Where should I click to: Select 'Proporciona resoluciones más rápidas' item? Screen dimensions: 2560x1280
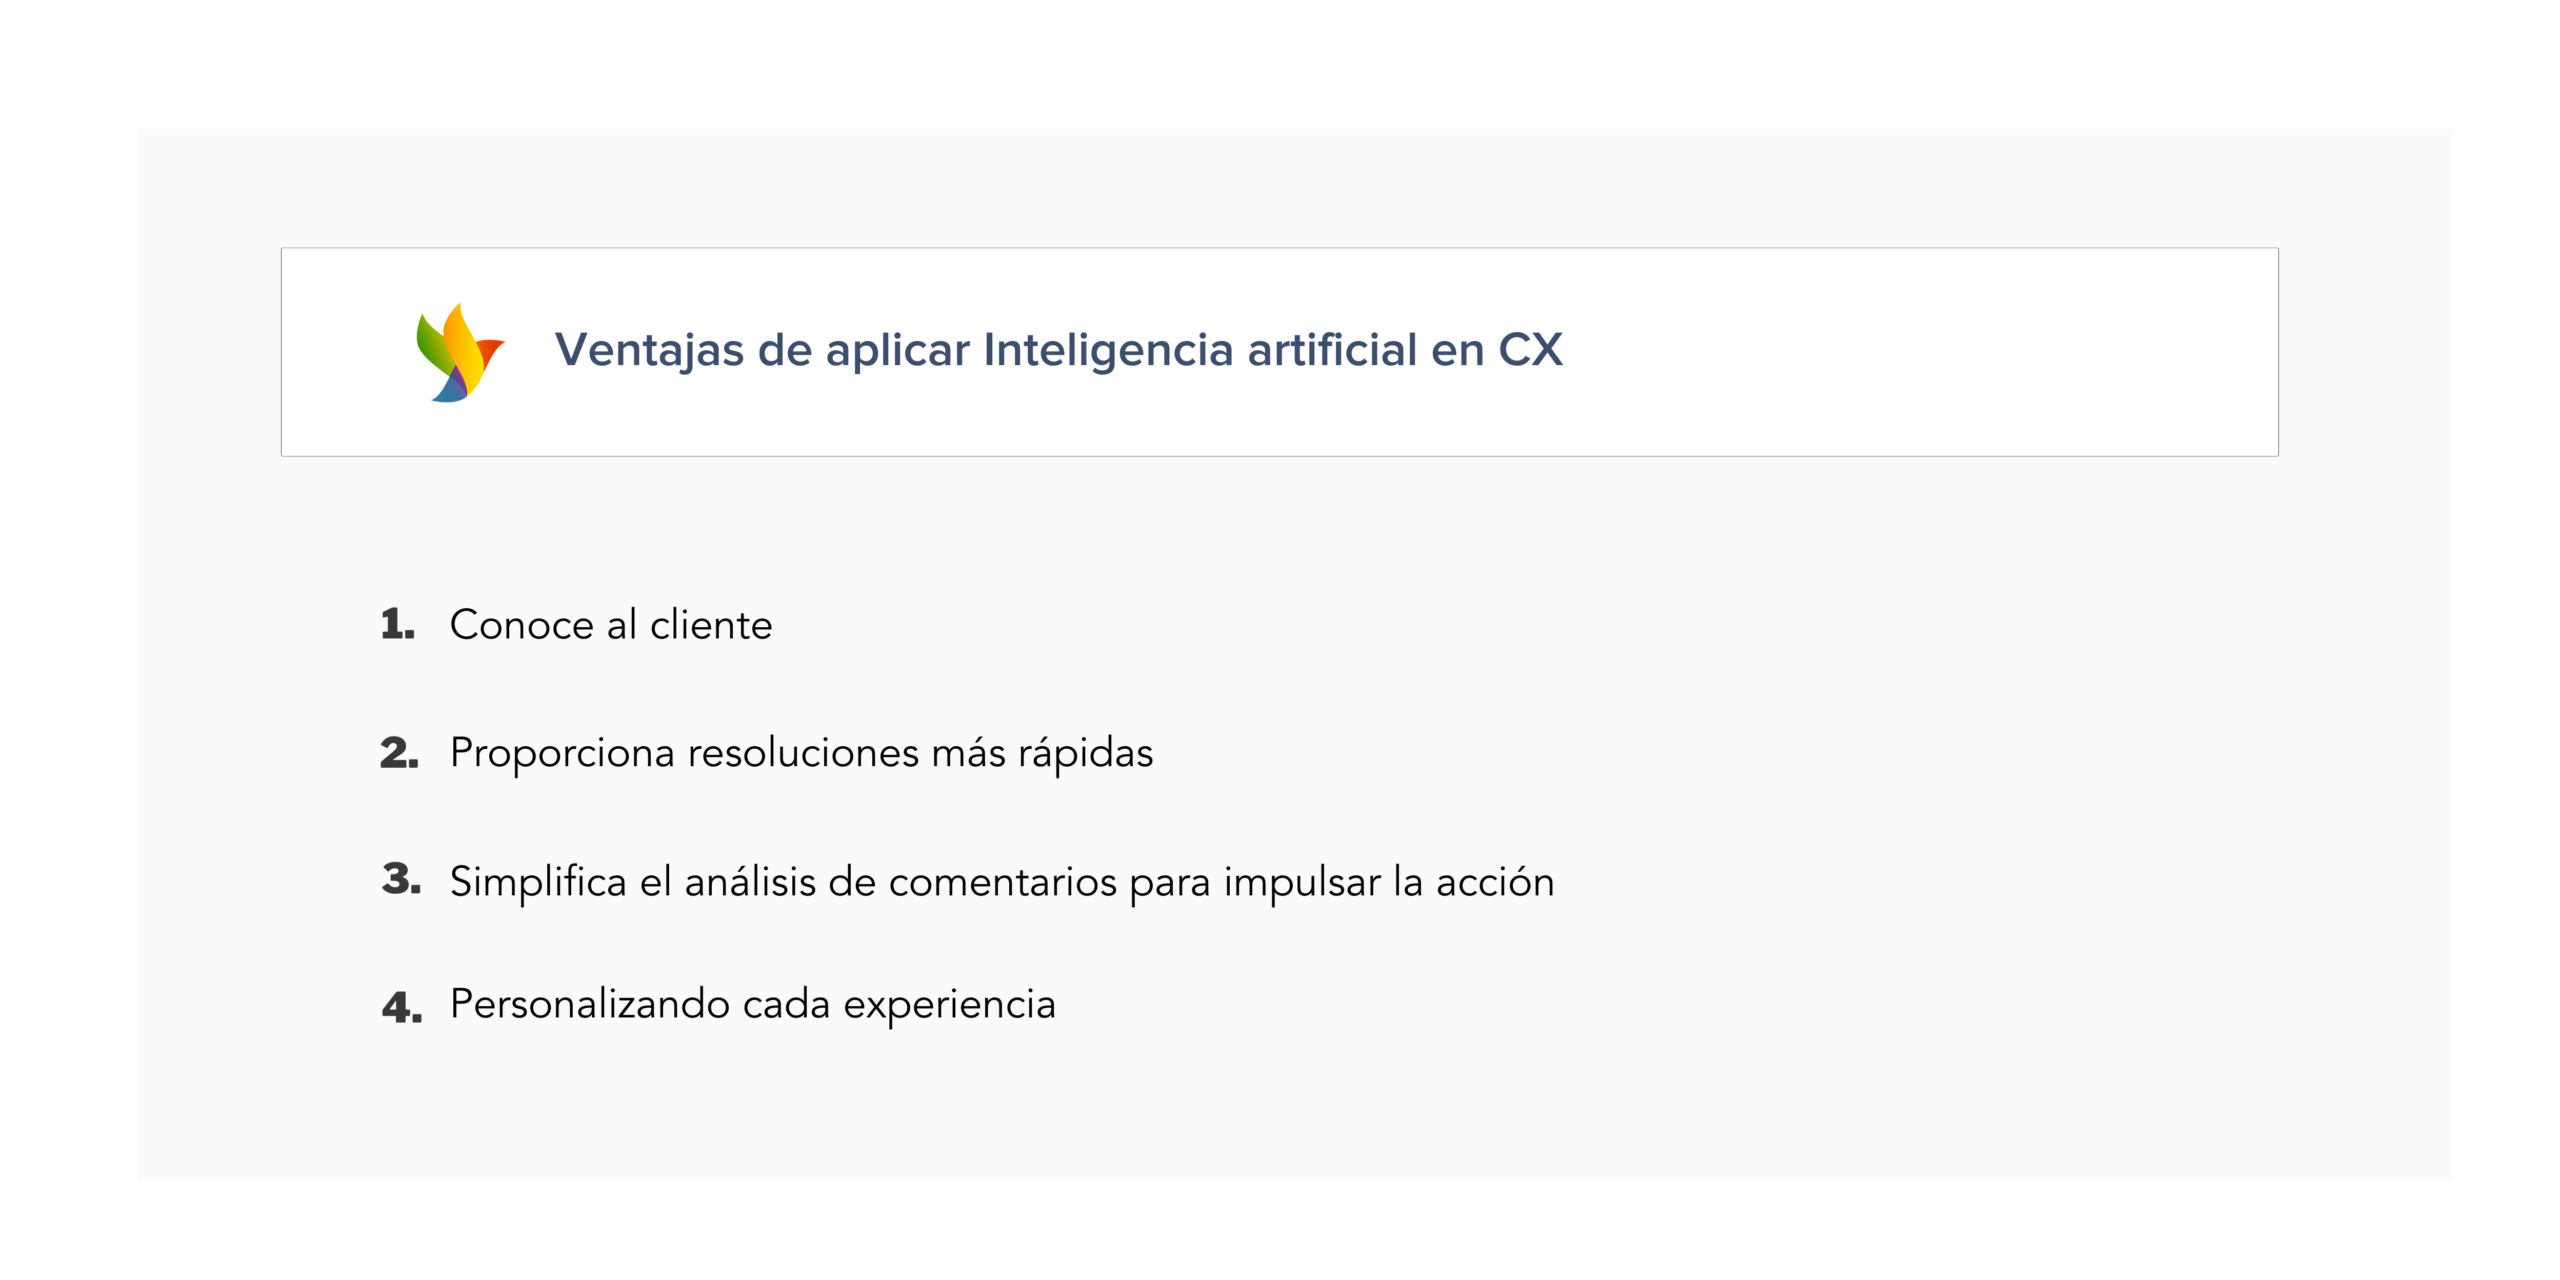[x=801, y=753]
